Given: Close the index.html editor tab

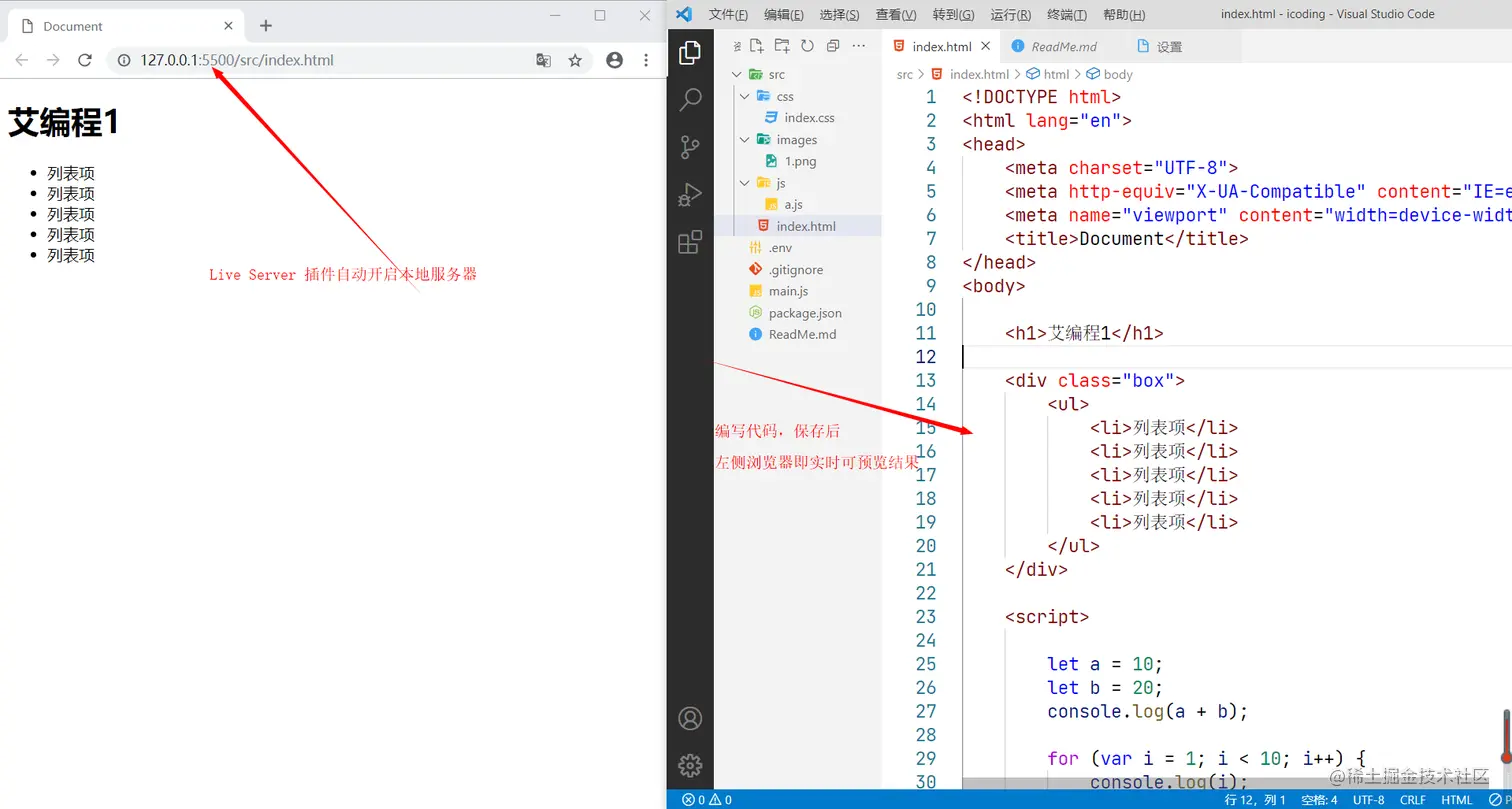Looking at the screenshot, I should click(986, 46).
